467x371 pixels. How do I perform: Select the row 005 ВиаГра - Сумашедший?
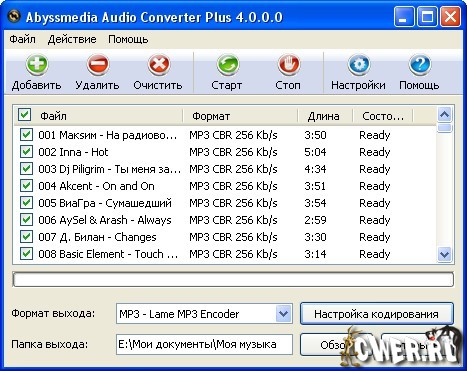pyautogui.click(x=225, y=203)
